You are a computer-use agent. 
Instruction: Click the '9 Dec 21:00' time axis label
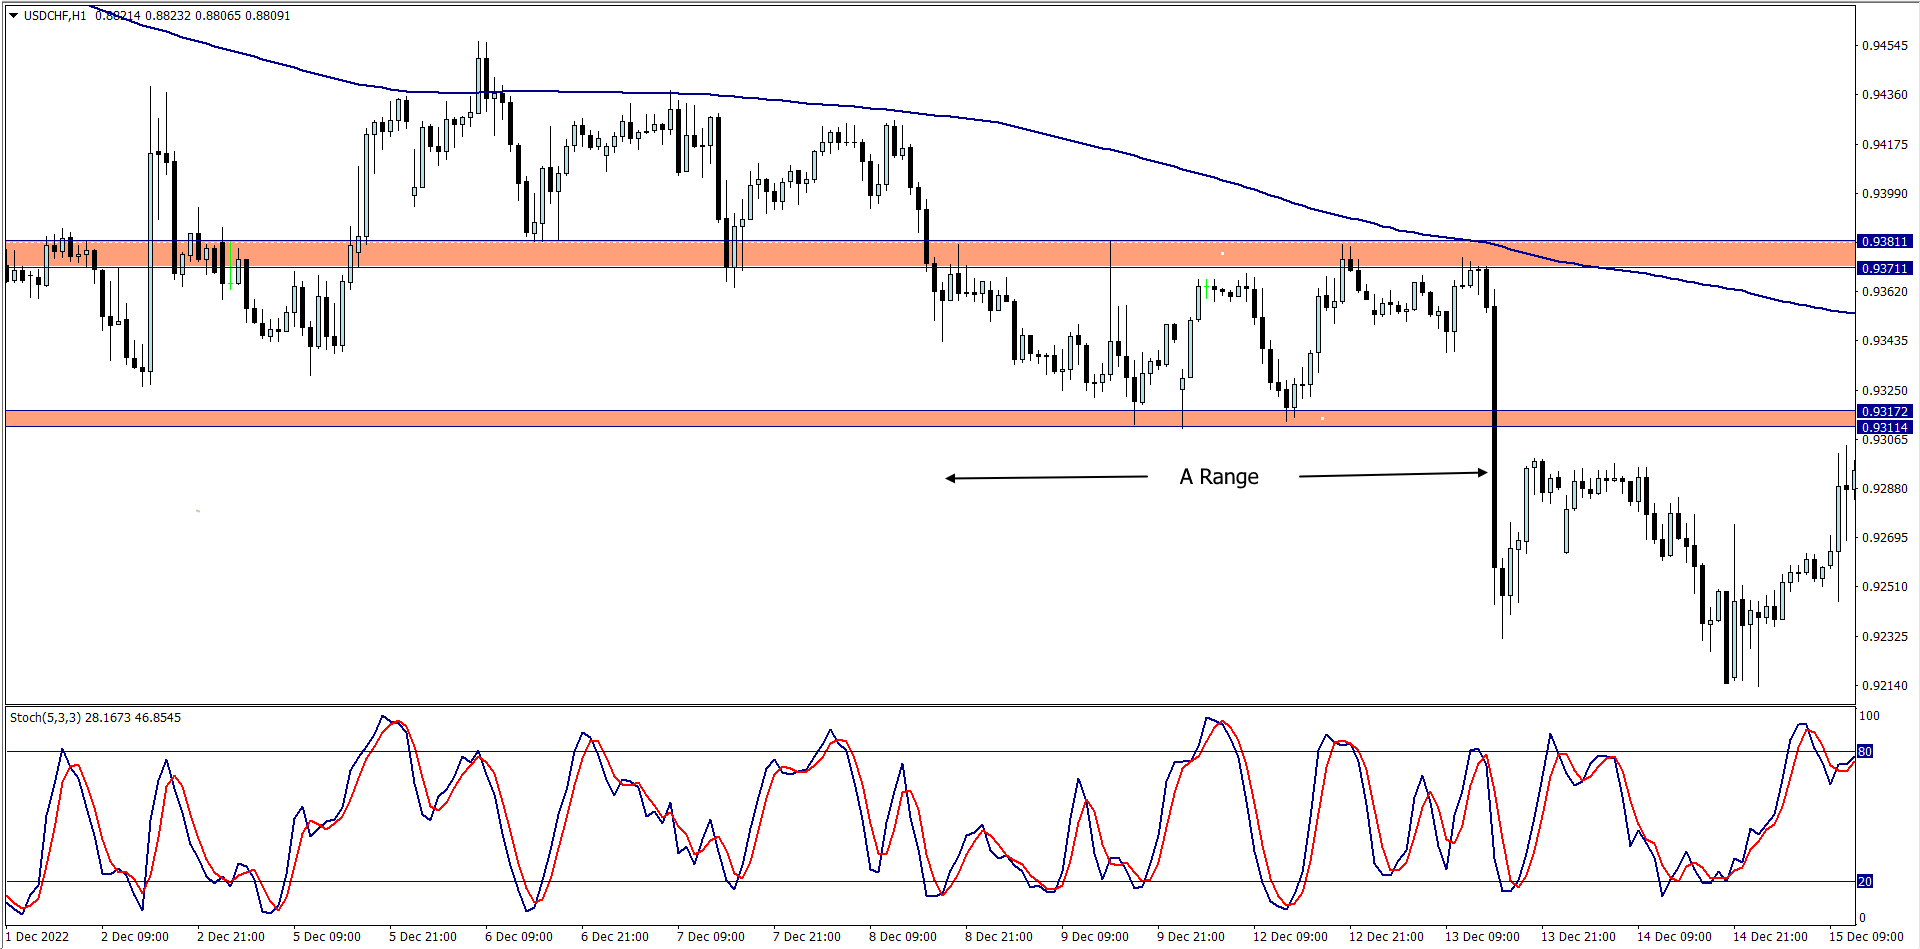1191,937
